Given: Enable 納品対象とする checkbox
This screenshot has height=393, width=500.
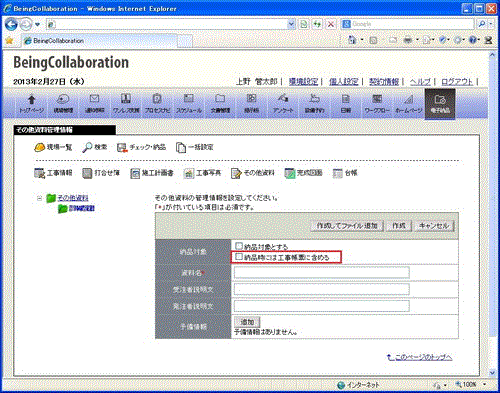Looking at the screenshot, I should (x=239, y=246).
